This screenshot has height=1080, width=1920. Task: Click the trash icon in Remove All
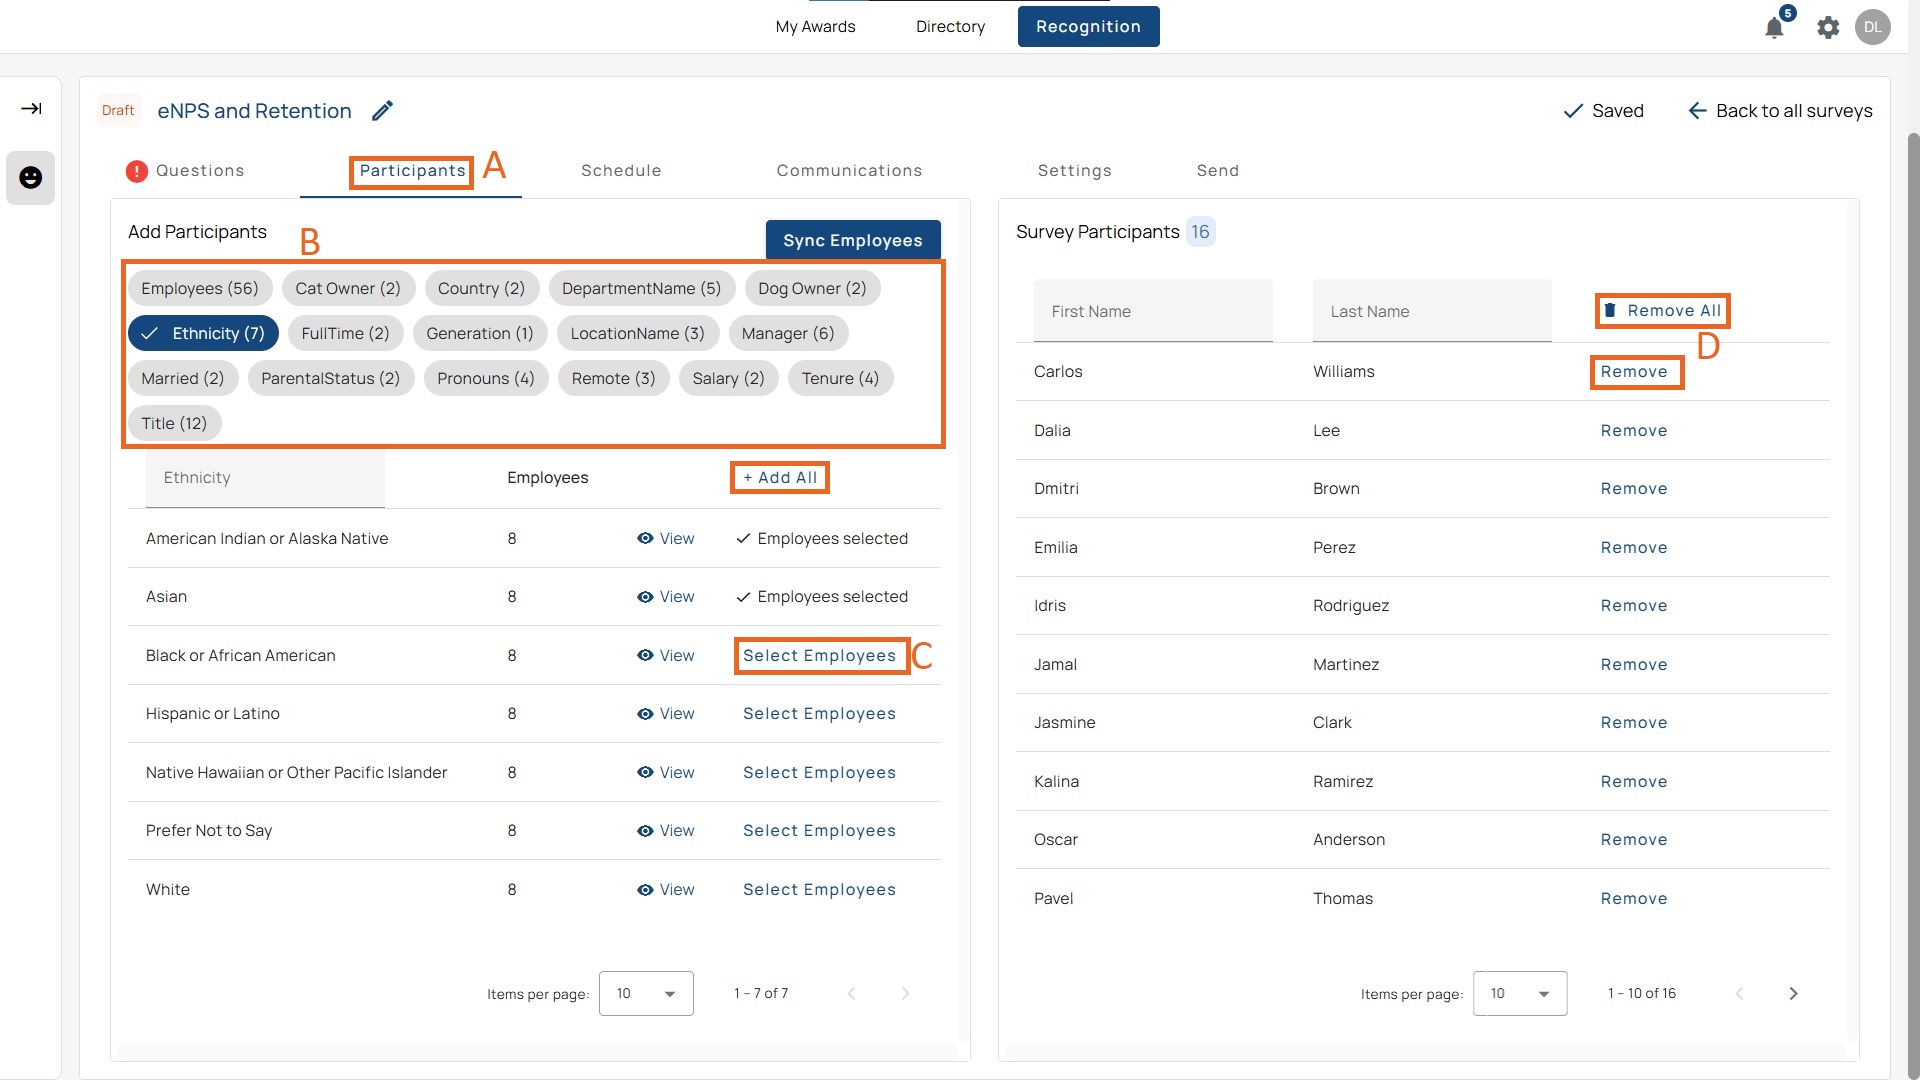pos(1610,311)
